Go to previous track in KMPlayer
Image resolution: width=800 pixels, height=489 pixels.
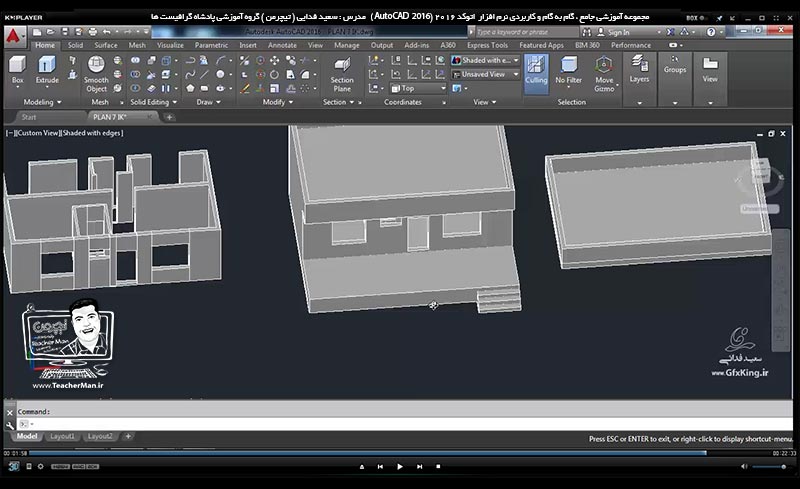[x=380, y=467]
